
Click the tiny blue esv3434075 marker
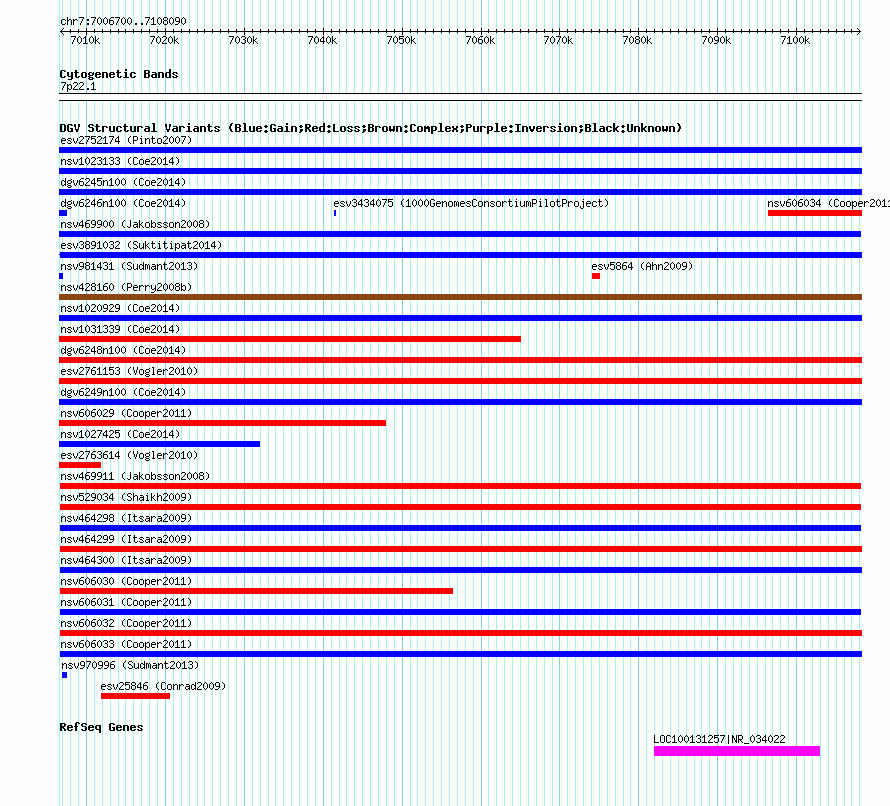click(x=335, y=213)
